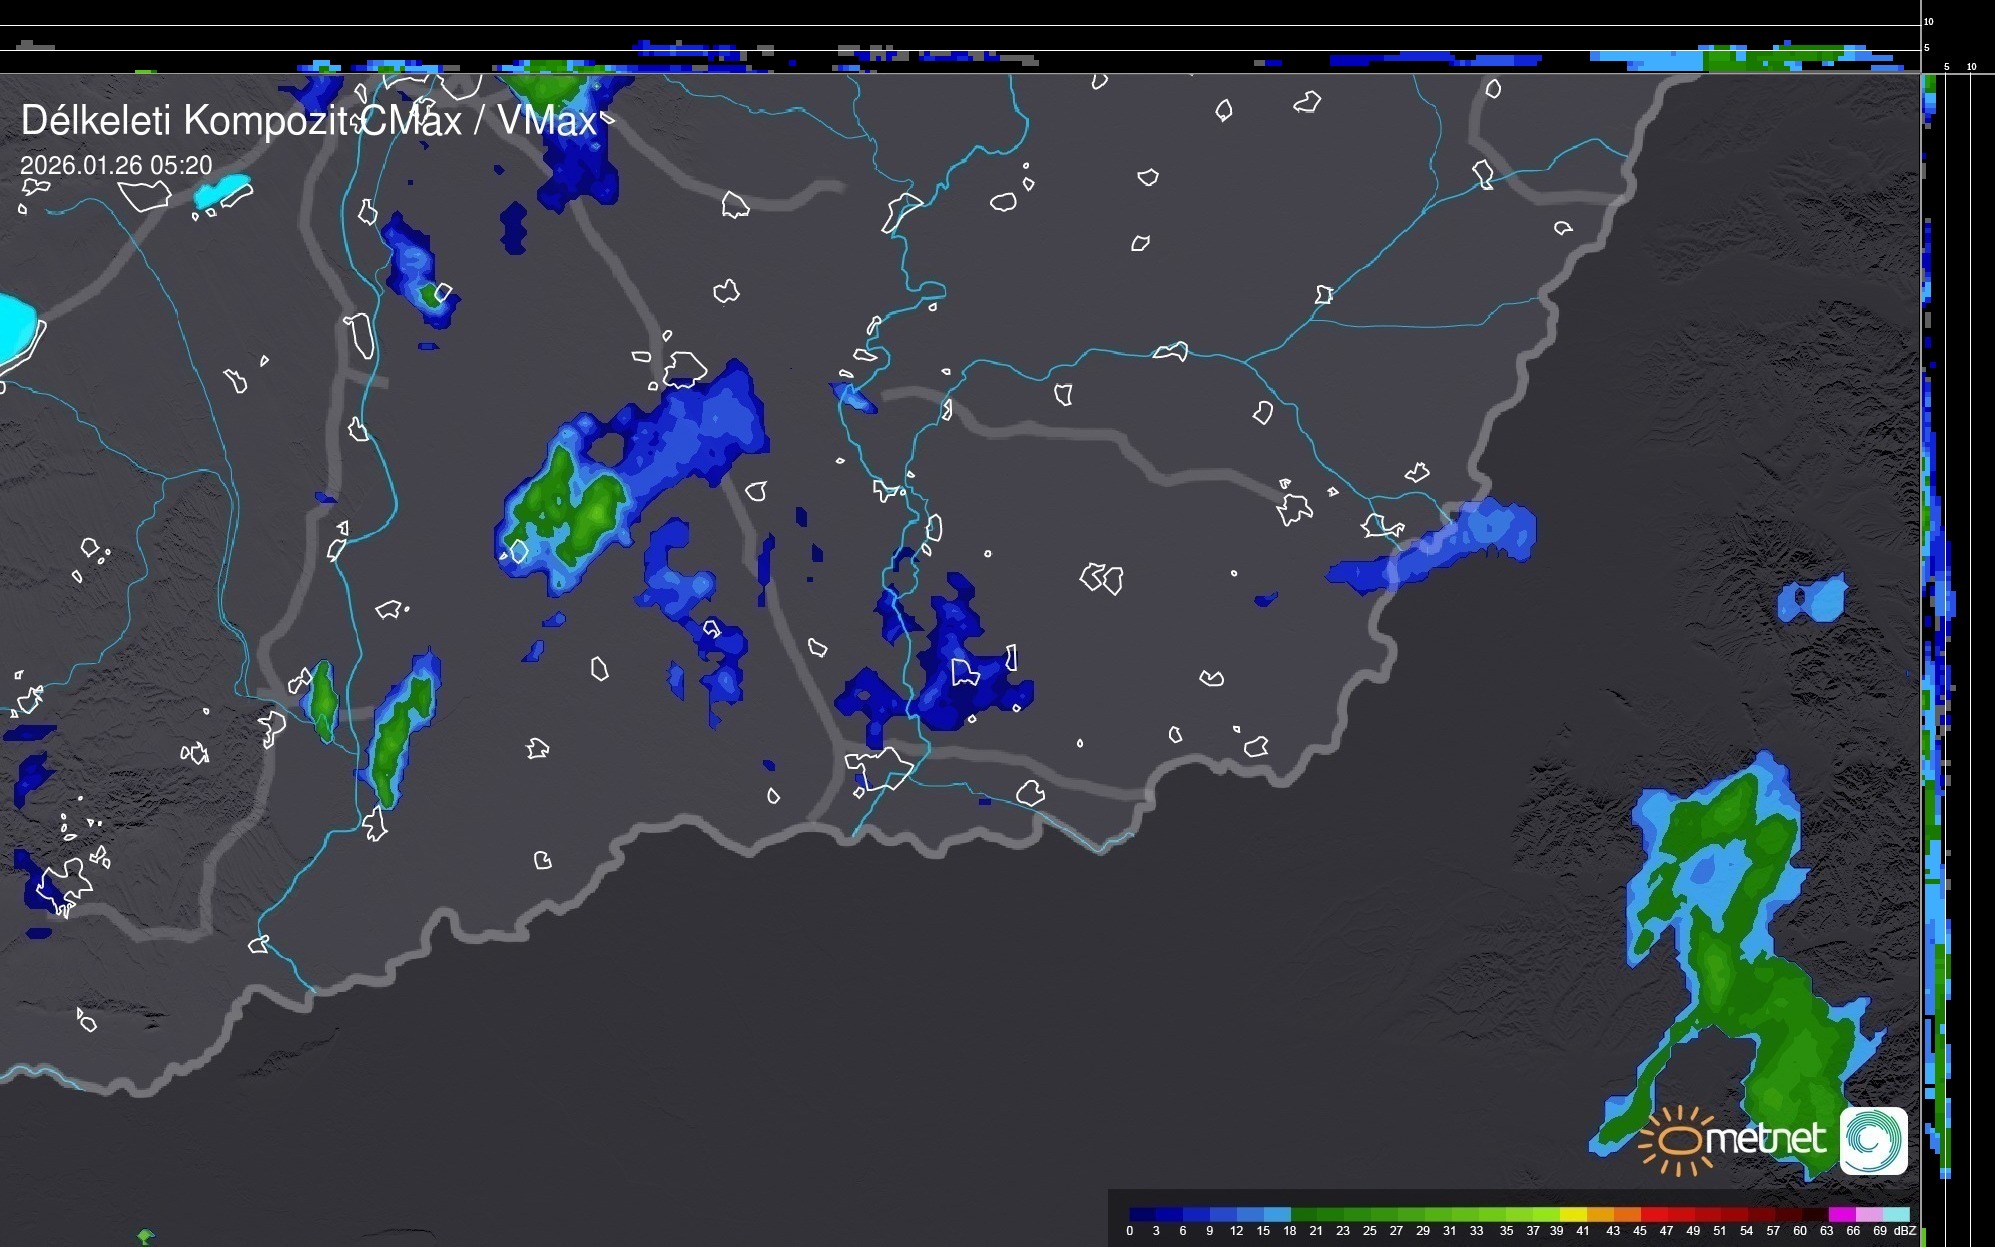1995x1247 pixels.
Task: Click the 2026.01.26 05:20 timestamp
Action: click(x=116, y=165)
